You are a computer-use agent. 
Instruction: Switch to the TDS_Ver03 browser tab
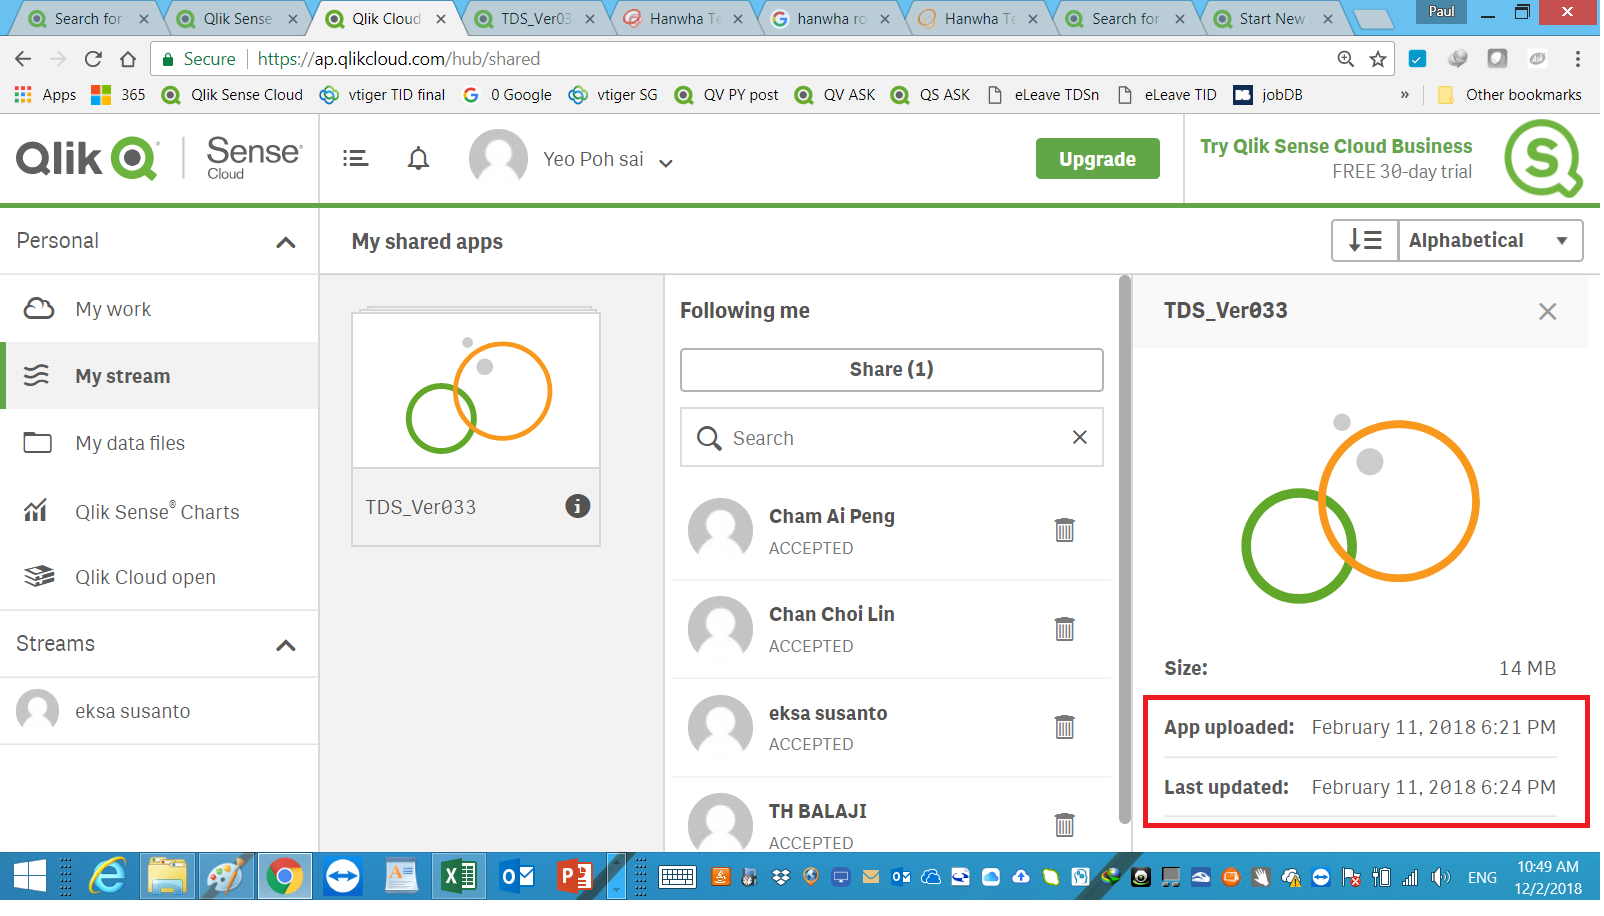point(536,18)
